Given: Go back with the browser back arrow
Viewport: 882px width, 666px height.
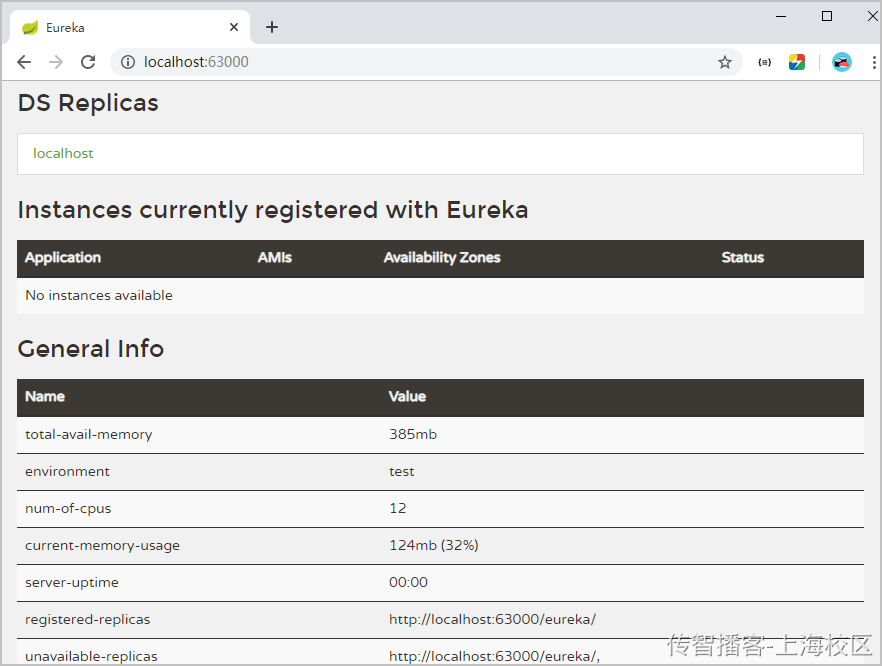Looking at the screenshot, I should pyautogui.click(x=24, y=62).
